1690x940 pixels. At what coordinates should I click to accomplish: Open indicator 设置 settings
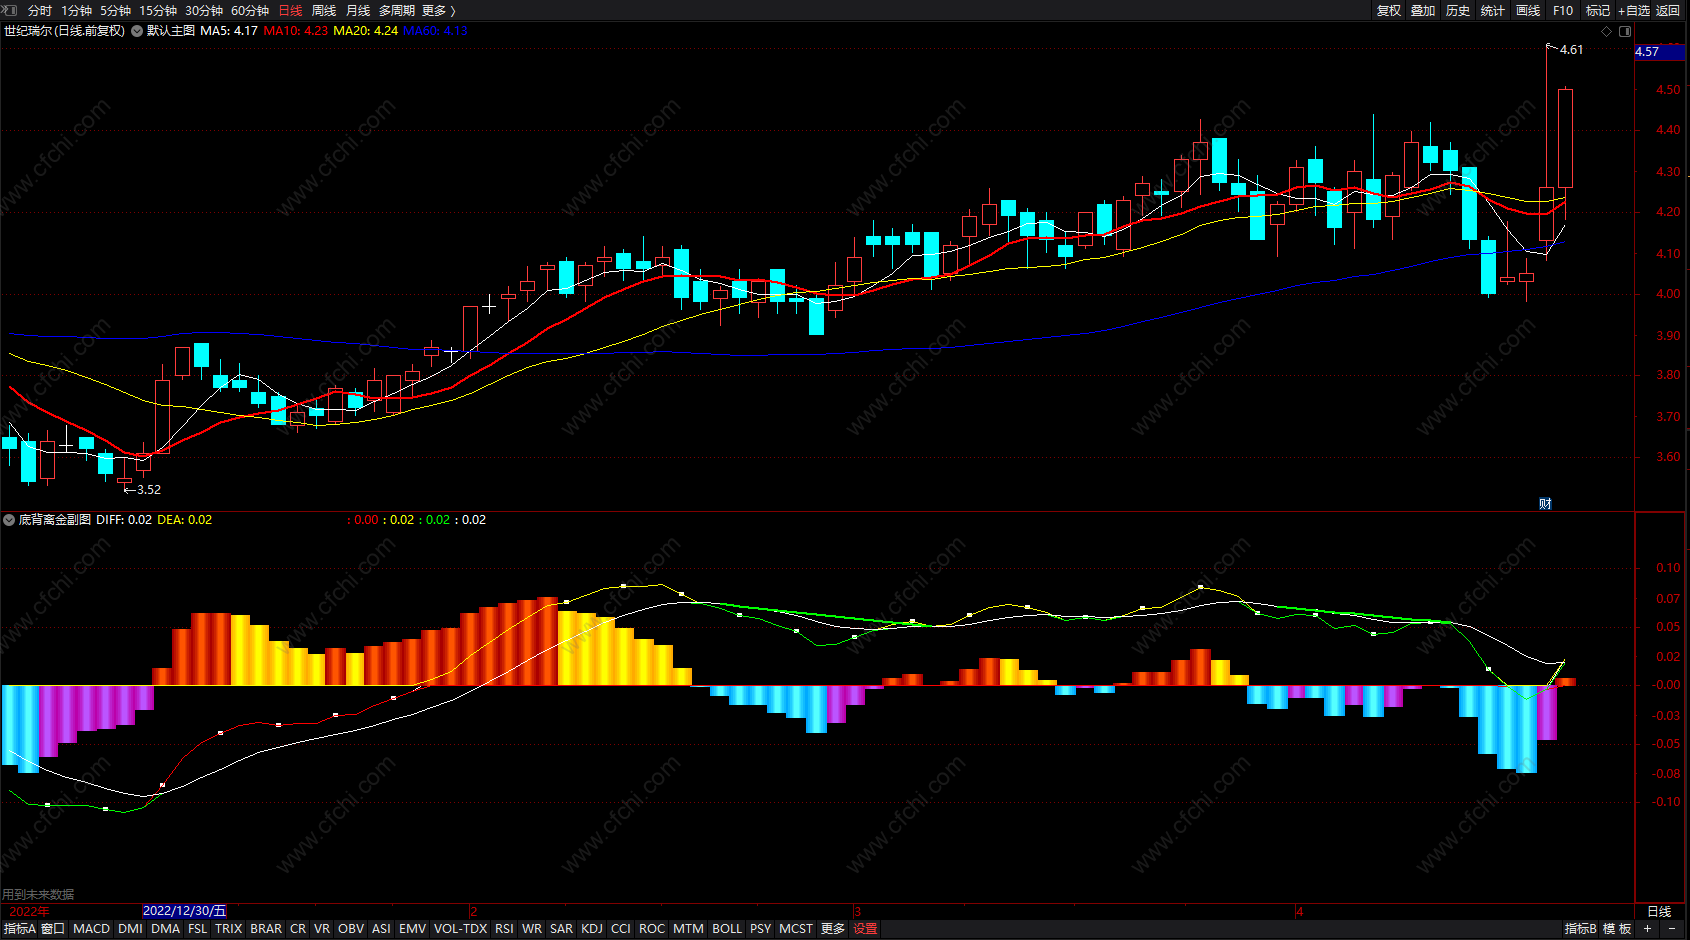[865, 929]
